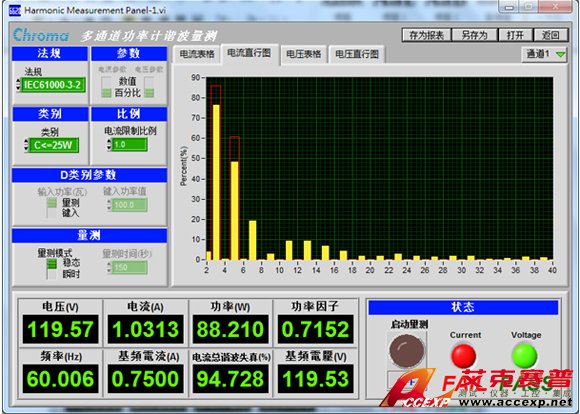Image resolution: width=580 pixels, height=414 pixels.
Task: Click the 存为报表 button
Action: tap(426, 35)
